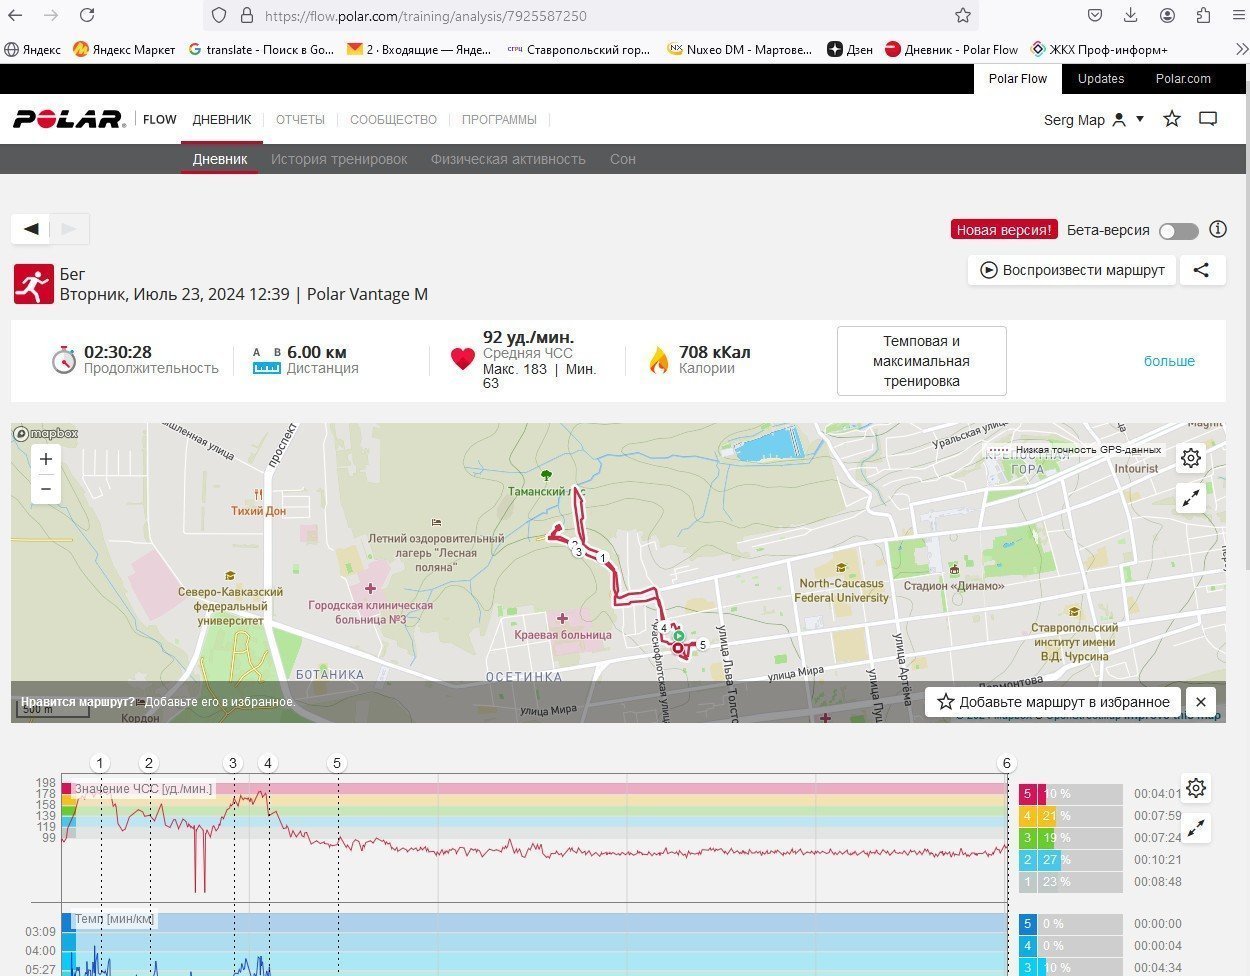Close the favorite route banner

1201,702
